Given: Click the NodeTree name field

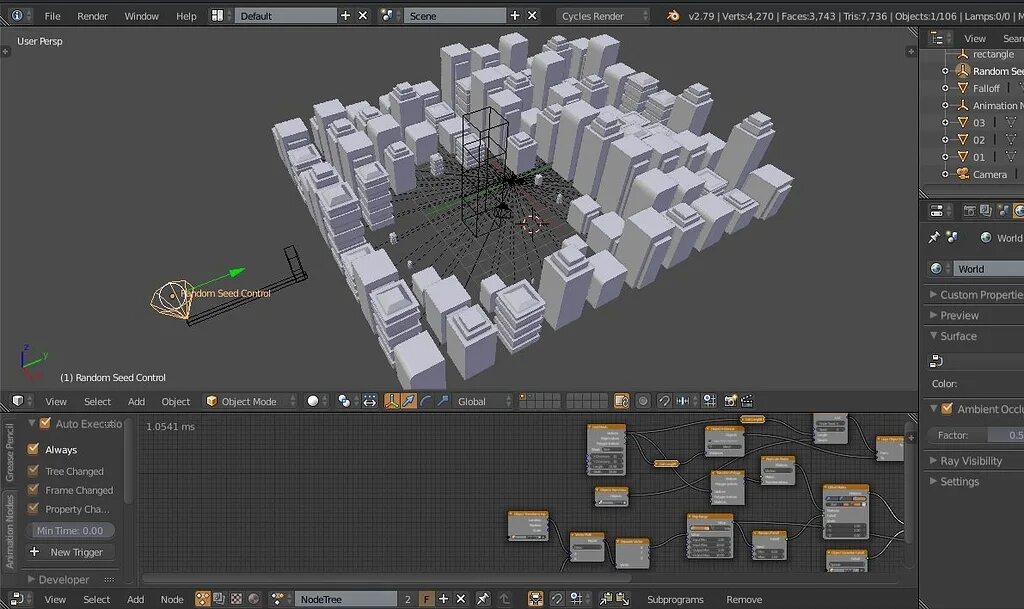Looking at the screenshot, I should (345, 599).
